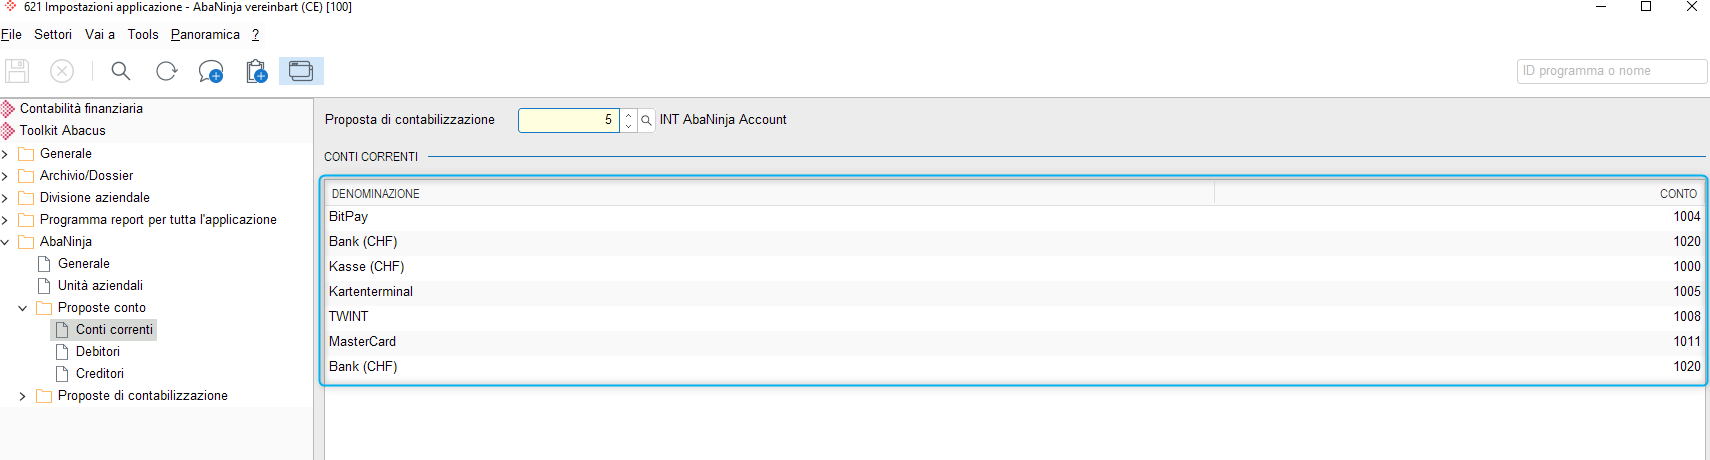Collapse the Proposte conto folder
The height and width of the screenshot is (460, 1710).
point(23,308)
